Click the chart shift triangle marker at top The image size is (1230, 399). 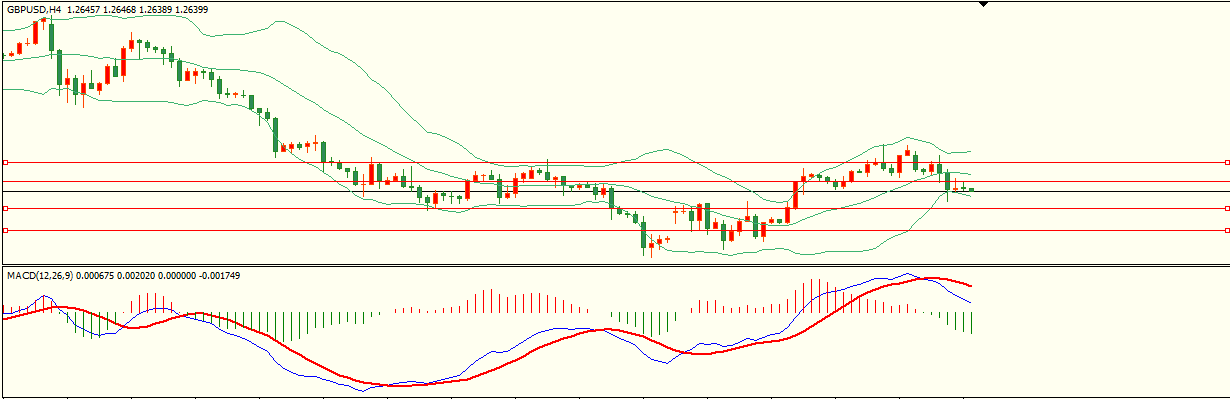tap(983, 4)
